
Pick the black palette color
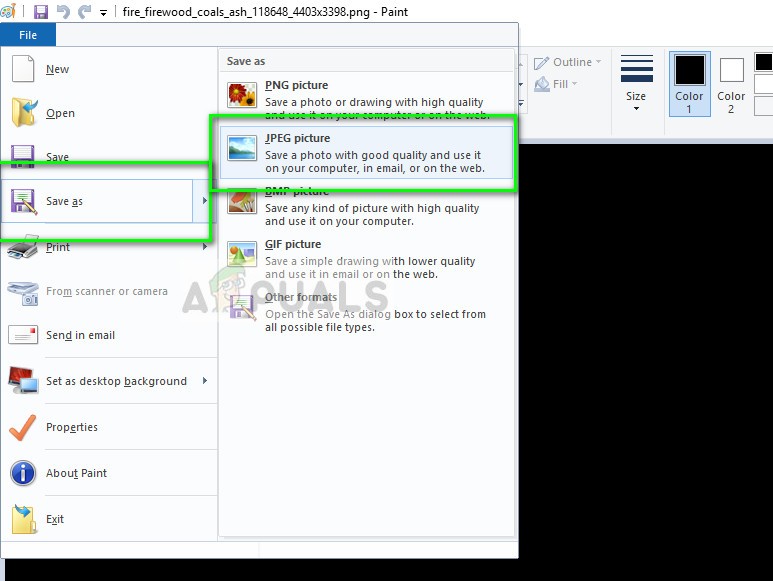(x=764, y=62)
